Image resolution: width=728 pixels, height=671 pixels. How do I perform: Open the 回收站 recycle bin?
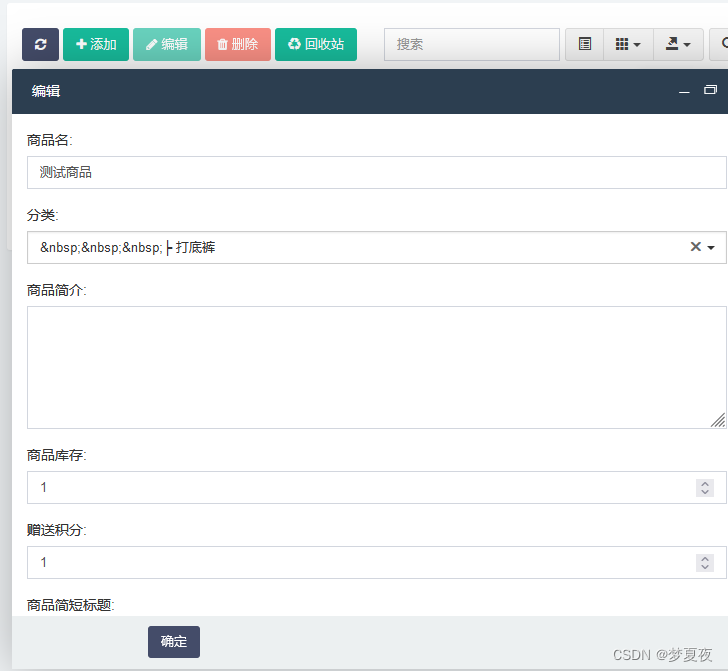coord(316,45)
